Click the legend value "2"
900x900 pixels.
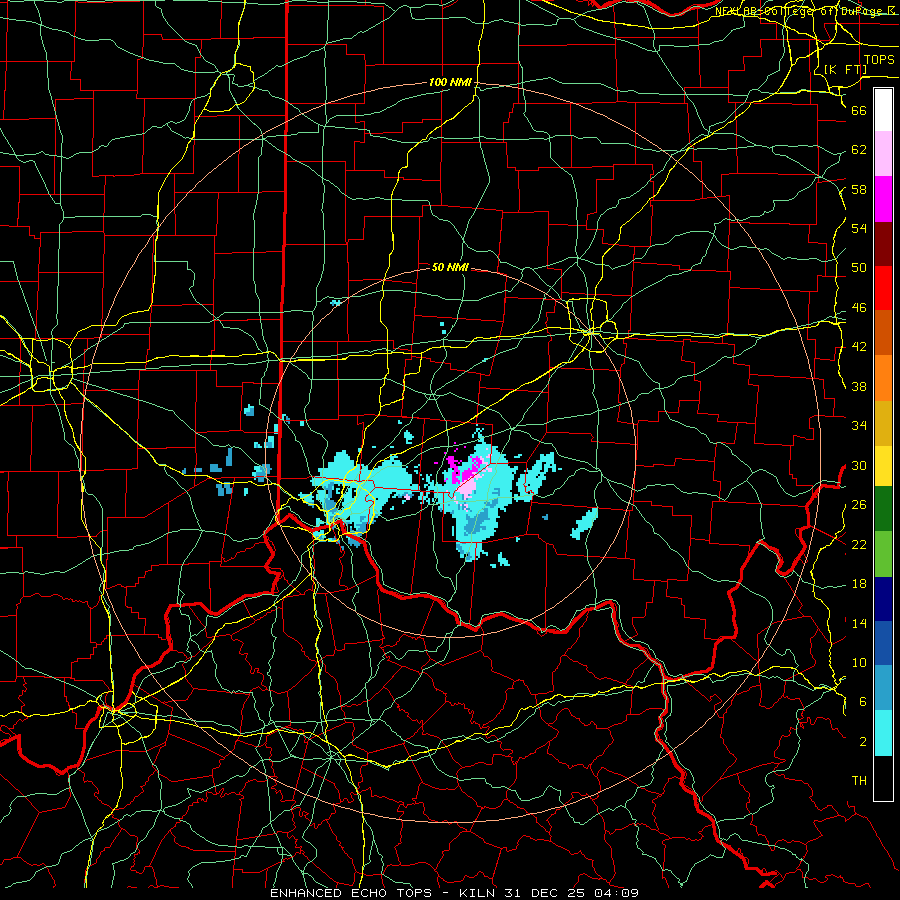click(862, 742)
